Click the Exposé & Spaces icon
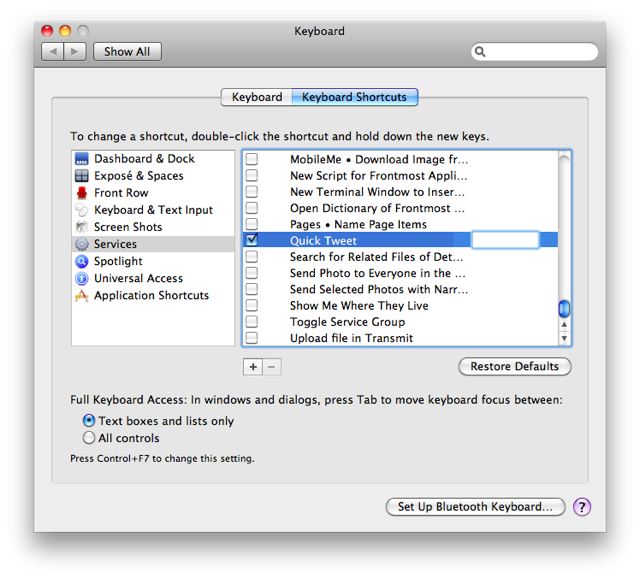The width and height of the screenshot is (640, 579). [x=82, y=176]
